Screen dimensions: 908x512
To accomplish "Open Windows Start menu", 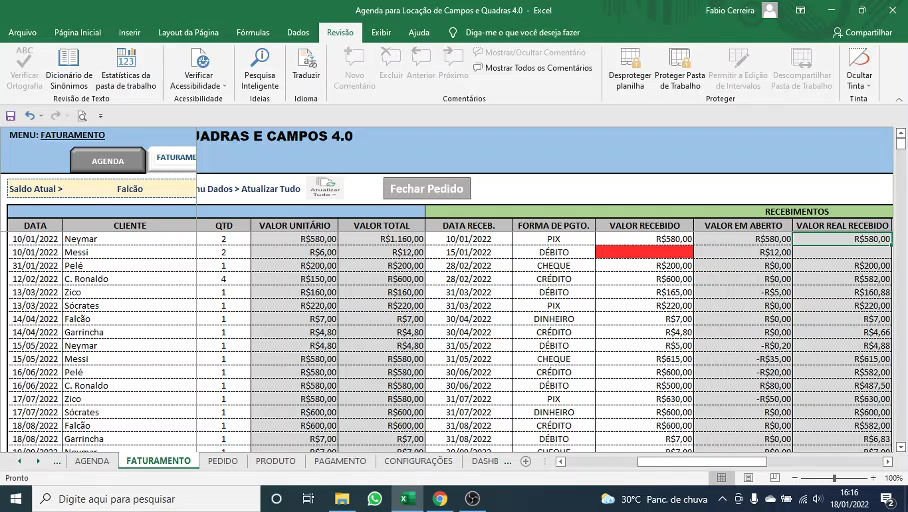I will point(16,499).
